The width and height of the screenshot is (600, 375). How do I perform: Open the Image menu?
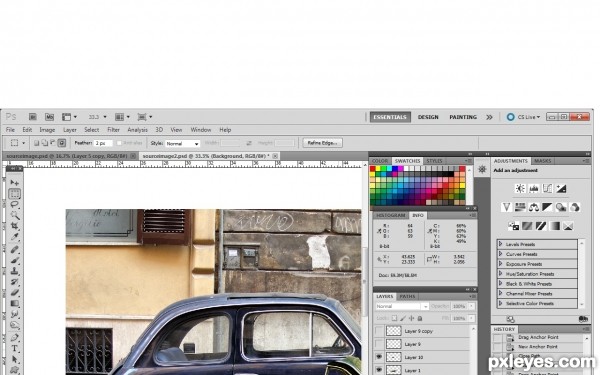pos(47,130)
